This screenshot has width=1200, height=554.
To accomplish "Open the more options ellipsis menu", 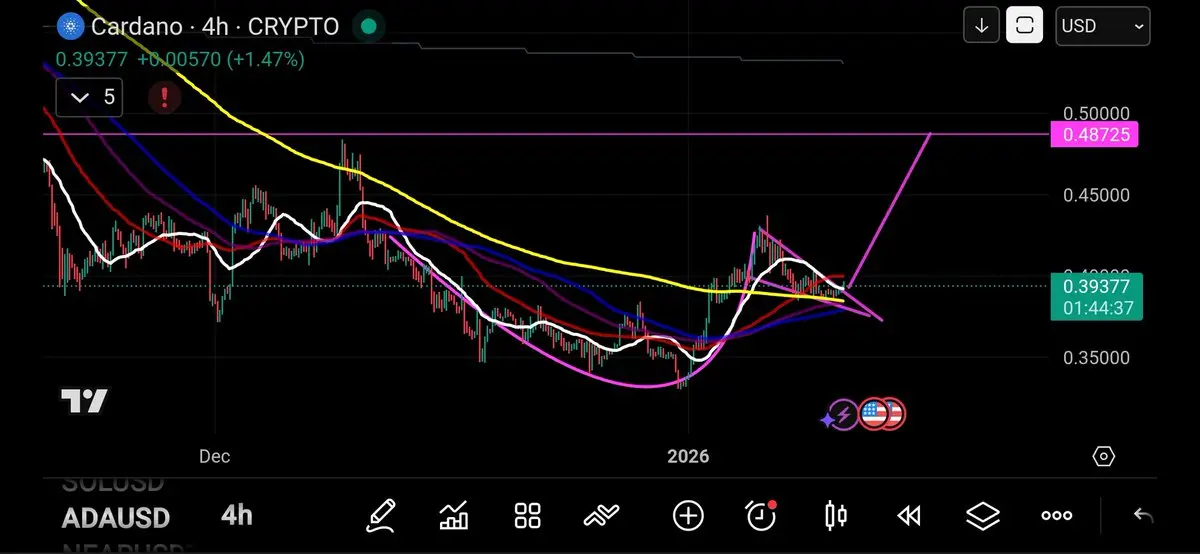I will pos(1057,516).
